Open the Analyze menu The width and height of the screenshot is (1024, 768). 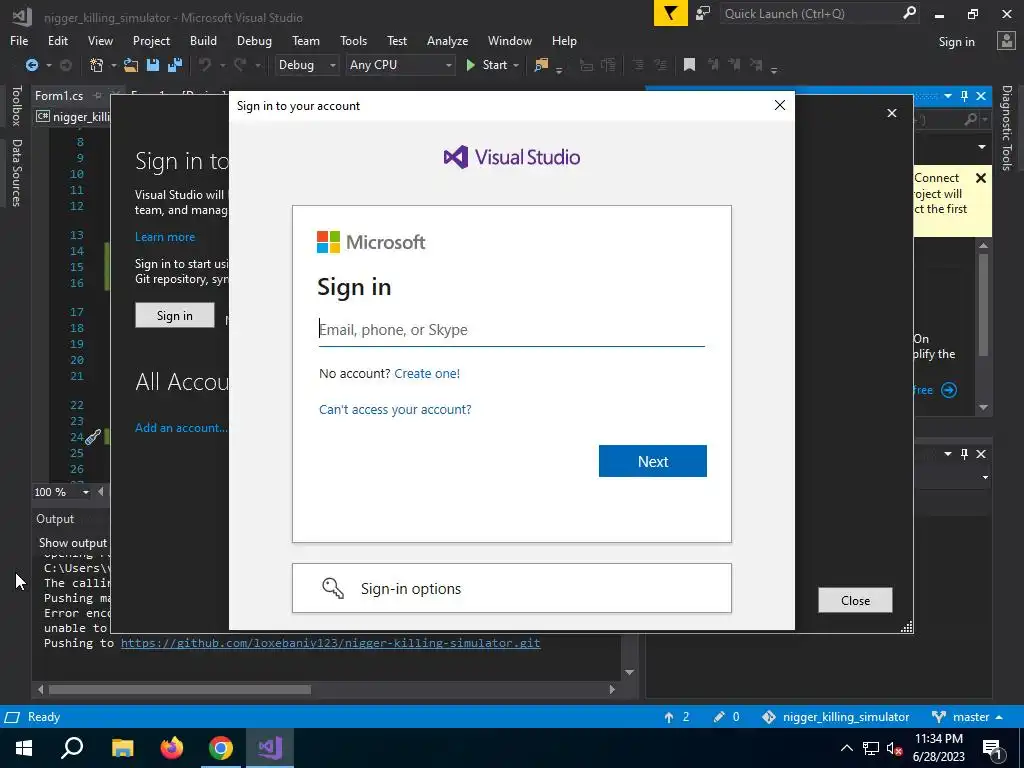[447, 40]
